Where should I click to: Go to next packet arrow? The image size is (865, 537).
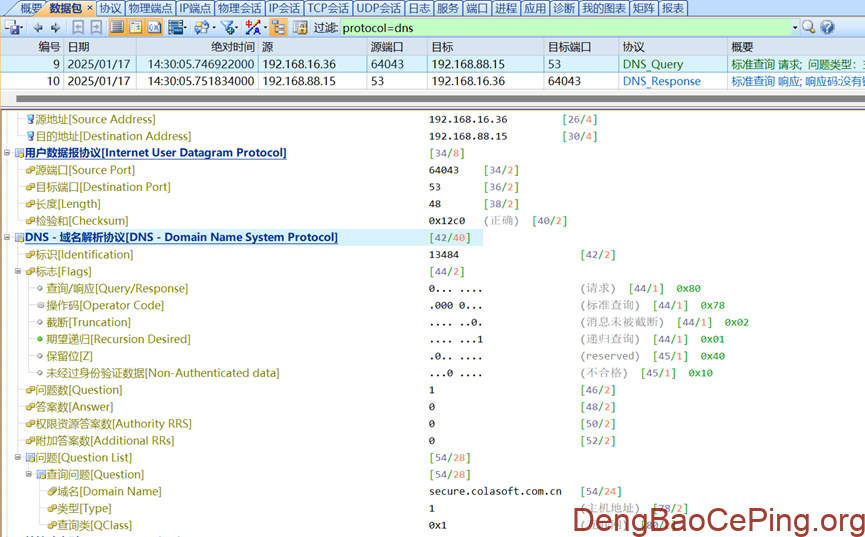(x=55, y=28)
